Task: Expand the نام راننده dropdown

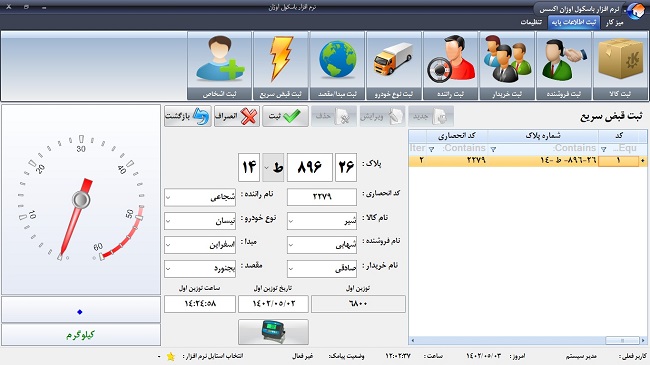Action: pyautogui.click(x=168, y=197)
